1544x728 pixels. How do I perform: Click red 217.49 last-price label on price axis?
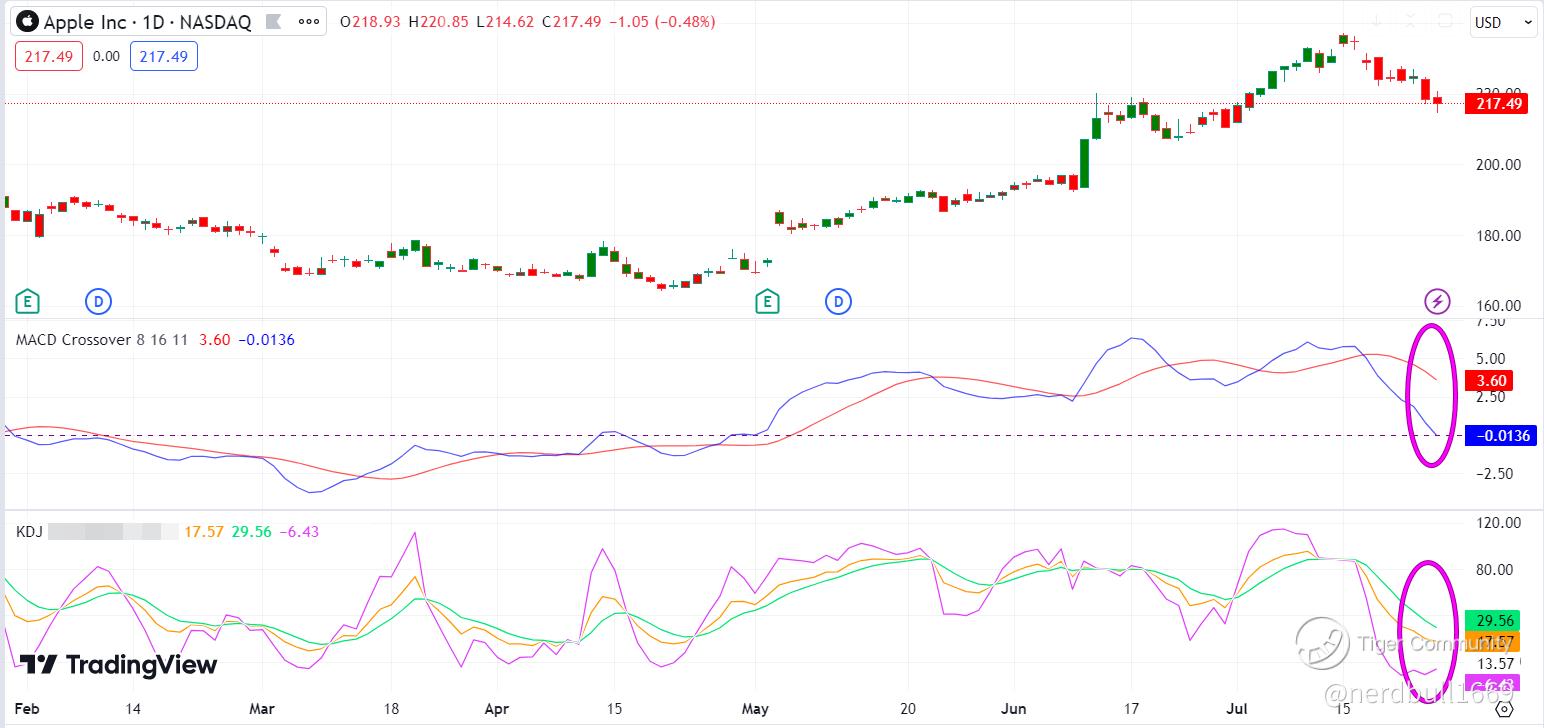tap(1496, 103)
